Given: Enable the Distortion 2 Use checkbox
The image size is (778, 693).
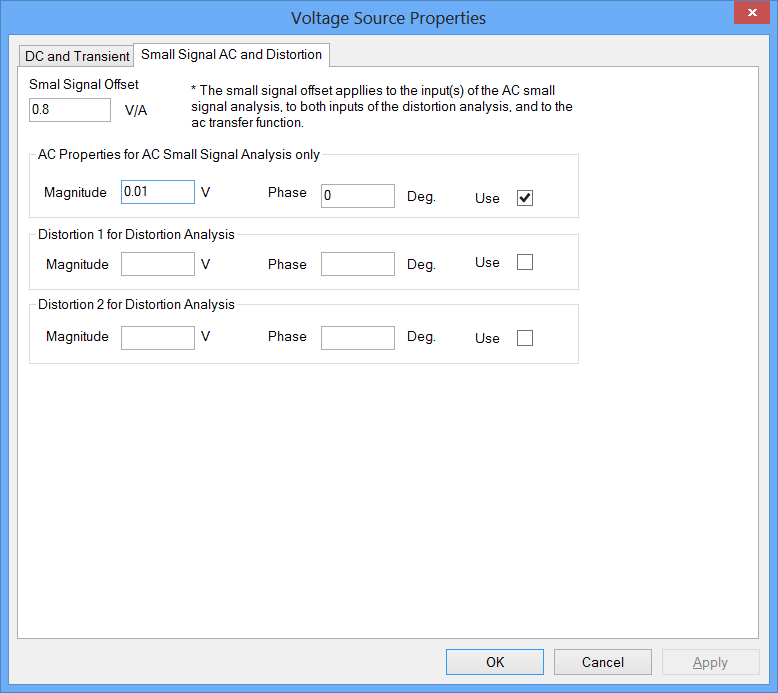Looking at the screenshot, I should (525, 338).
